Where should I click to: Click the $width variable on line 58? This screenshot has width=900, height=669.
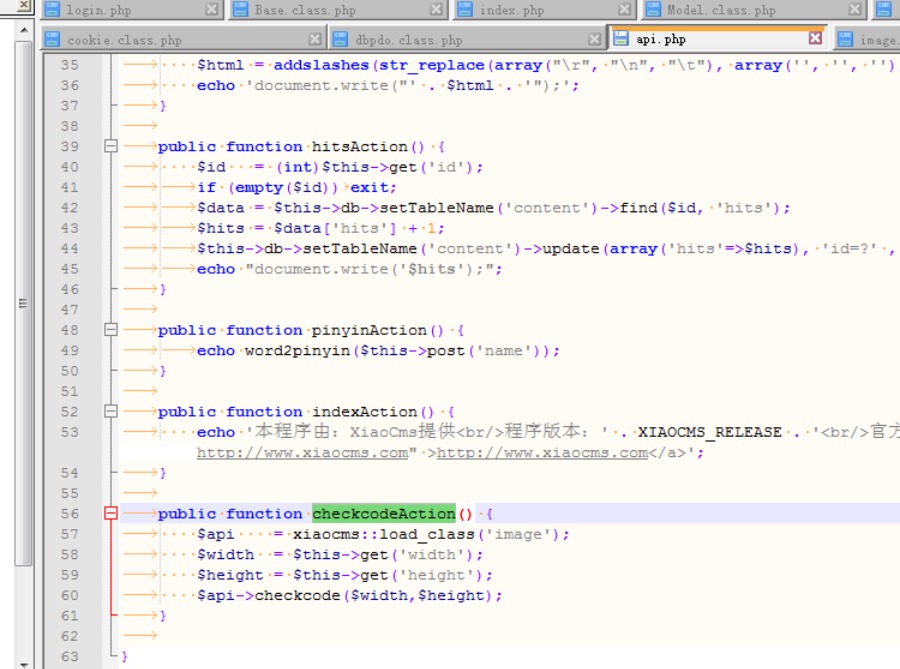[x=226, y=555]
